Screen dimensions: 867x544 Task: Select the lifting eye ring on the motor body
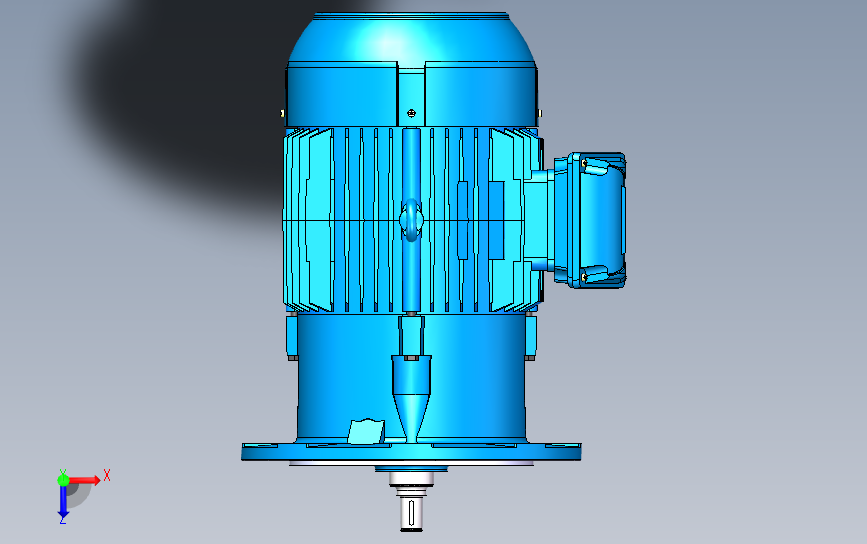tap(411, 220)
